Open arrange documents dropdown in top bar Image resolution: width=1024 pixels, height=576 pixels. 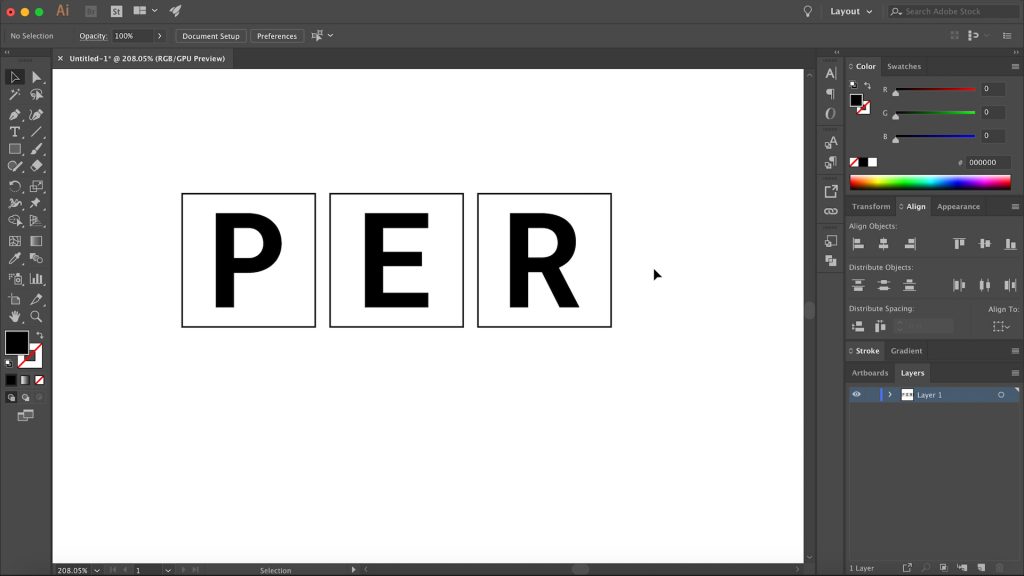[146, 10]
